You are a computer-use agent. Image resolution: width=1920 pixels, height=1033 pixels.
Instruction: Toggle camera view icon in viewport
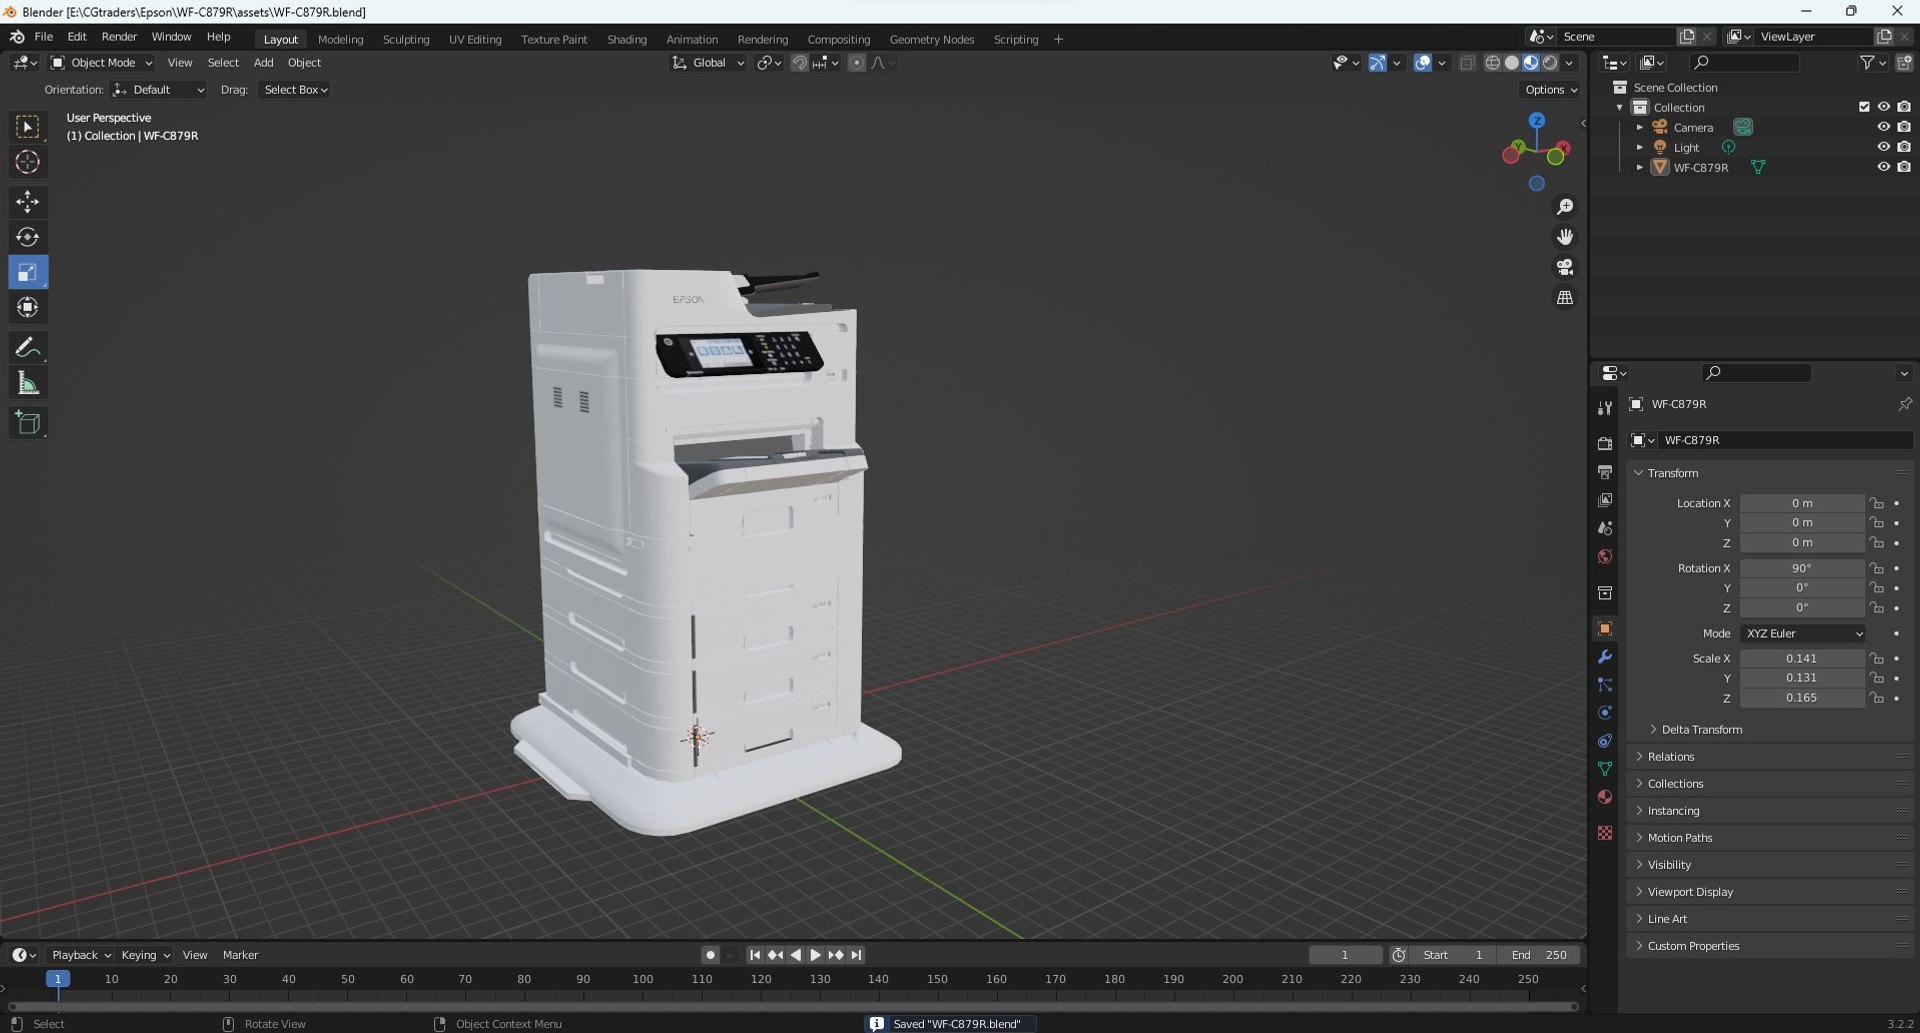pos(1565,267)
